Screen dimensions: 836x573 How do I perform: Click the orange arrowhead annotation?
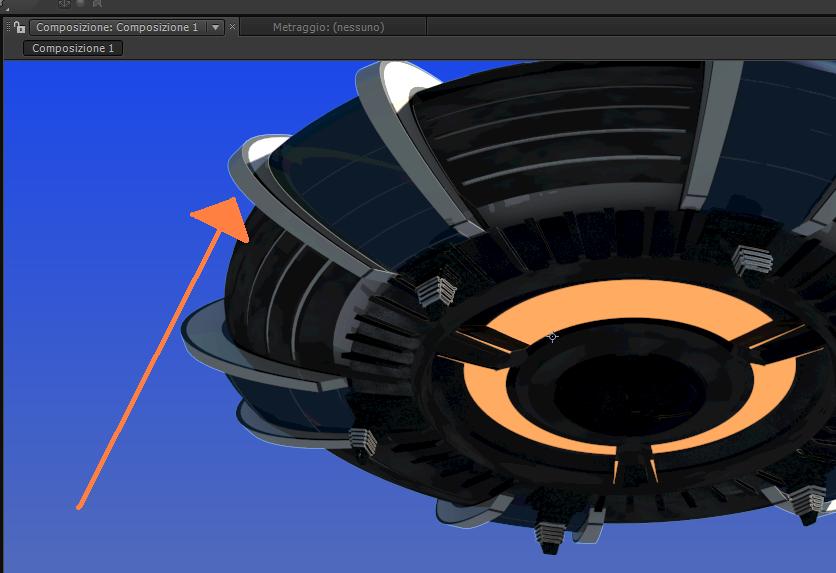223,219
